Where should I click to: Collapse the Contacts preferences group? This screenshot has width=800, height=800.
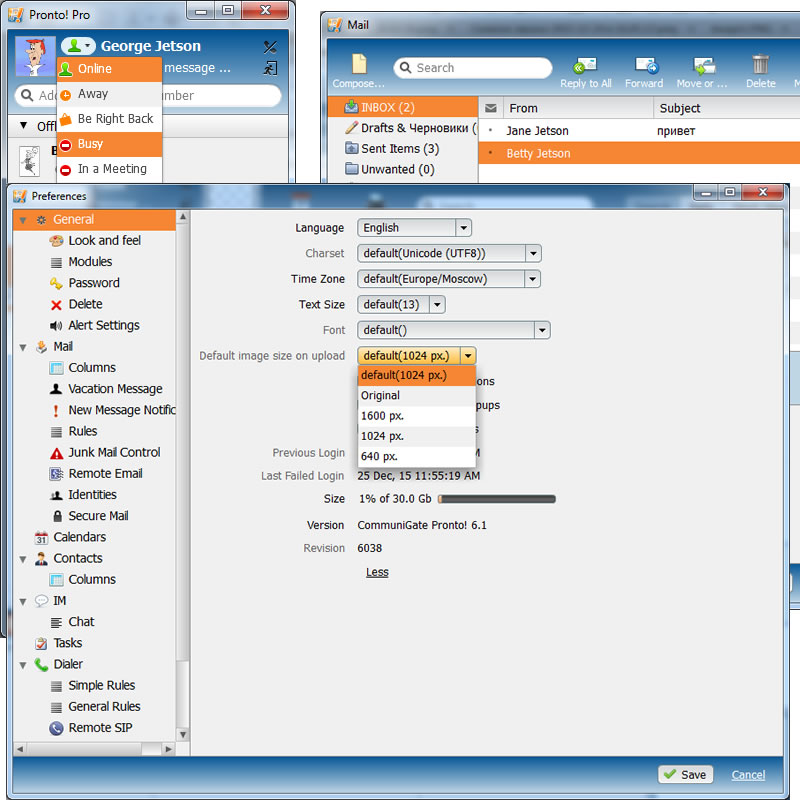click(22, 559)
